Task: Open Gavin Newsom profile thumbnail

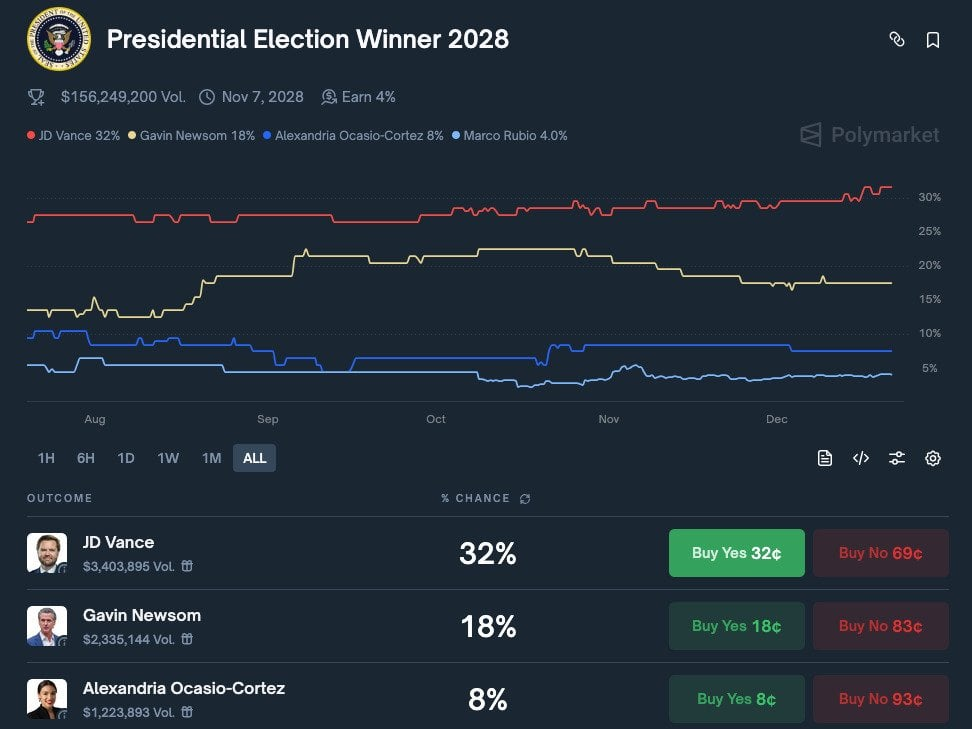Action: [x=47, y=626]
